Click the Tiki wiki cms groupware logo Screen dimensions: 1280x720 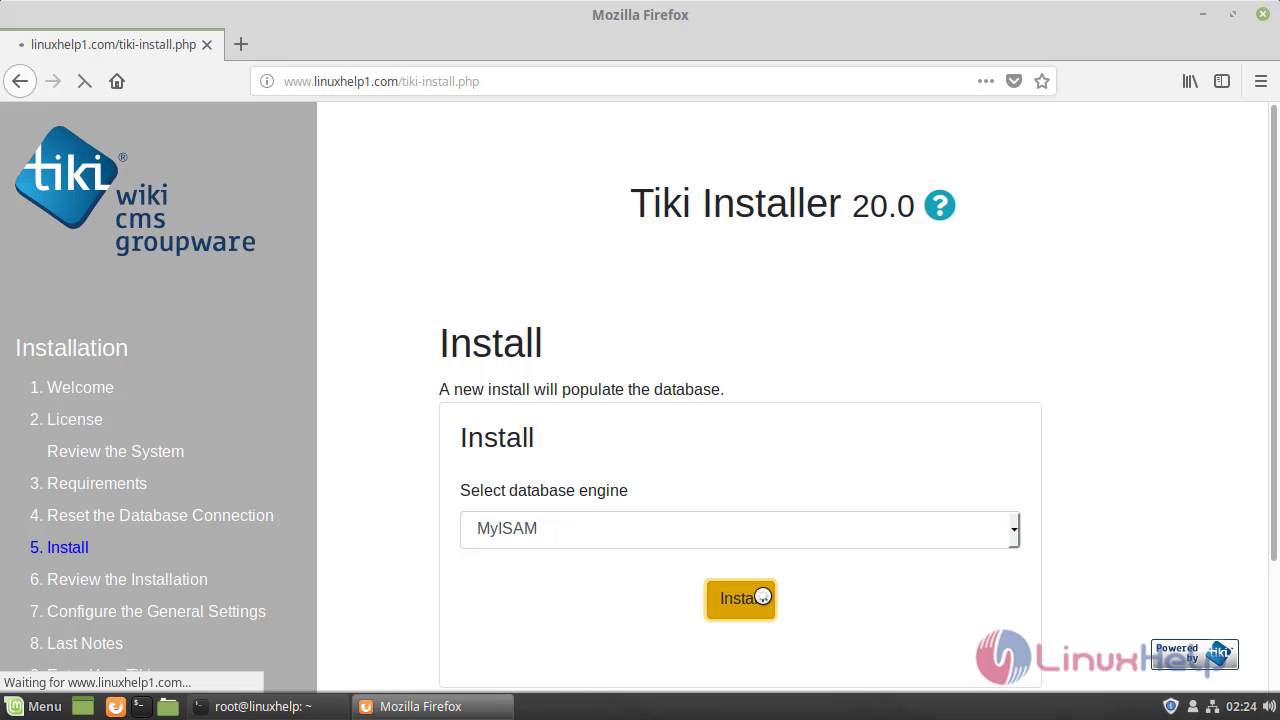point(135,191)
